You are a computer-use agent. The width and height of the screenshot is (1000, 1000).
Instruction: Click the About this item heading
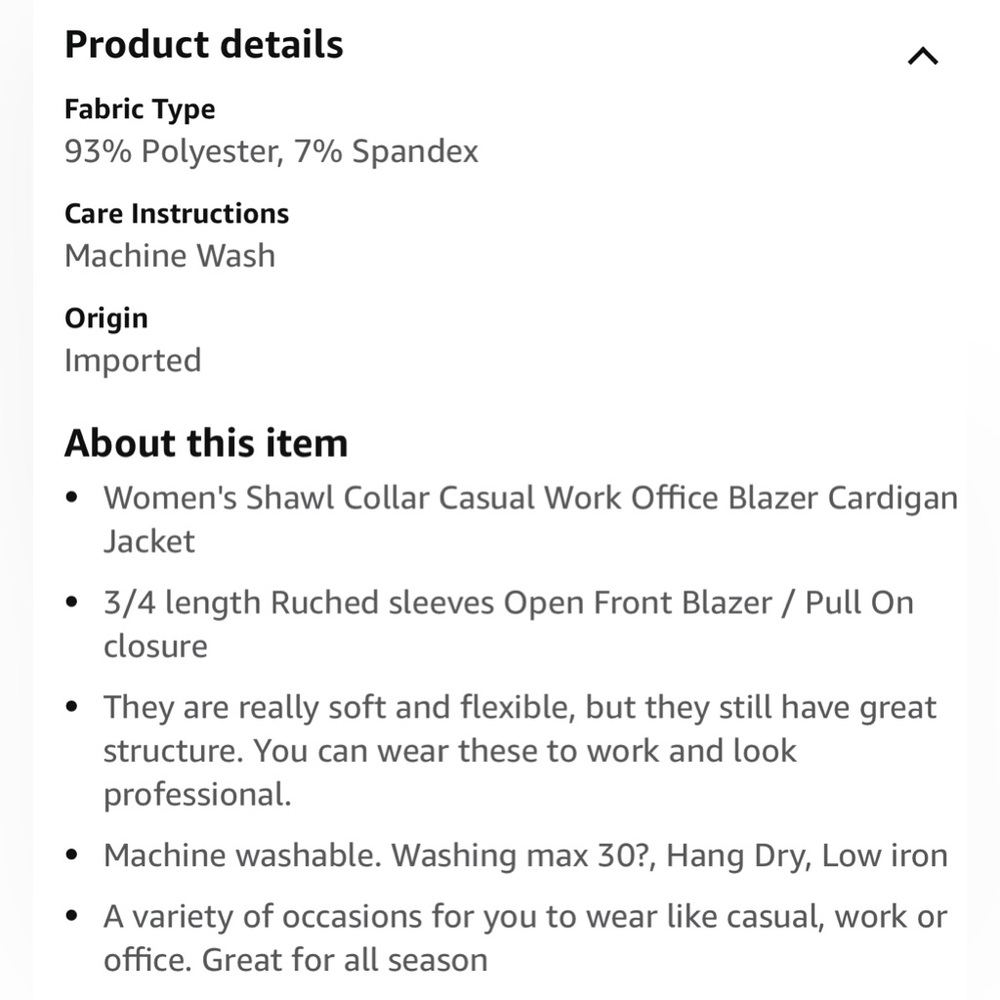tap(206, 443)
